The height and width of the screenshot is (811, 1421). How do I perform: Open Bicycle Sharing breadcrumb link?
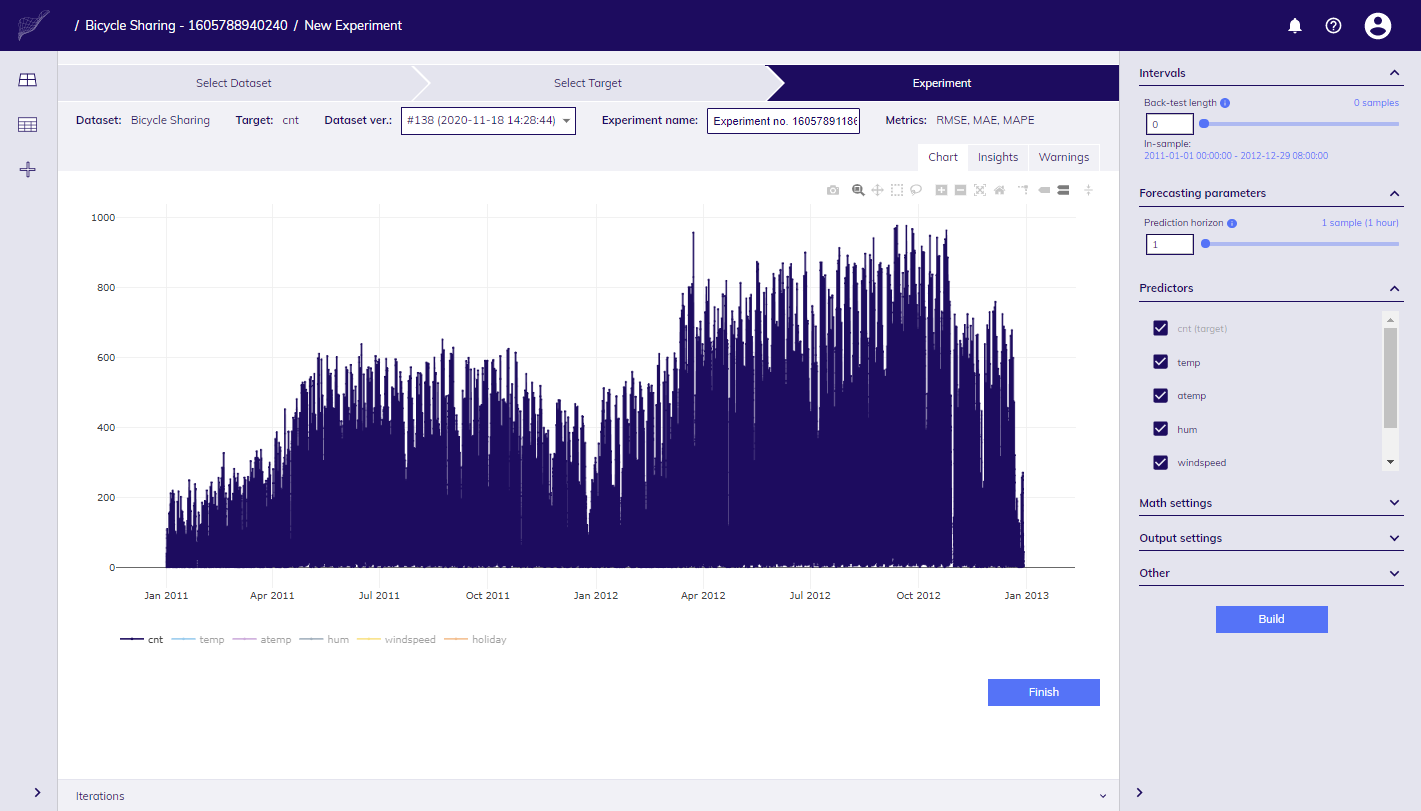(x=187, y=26)
